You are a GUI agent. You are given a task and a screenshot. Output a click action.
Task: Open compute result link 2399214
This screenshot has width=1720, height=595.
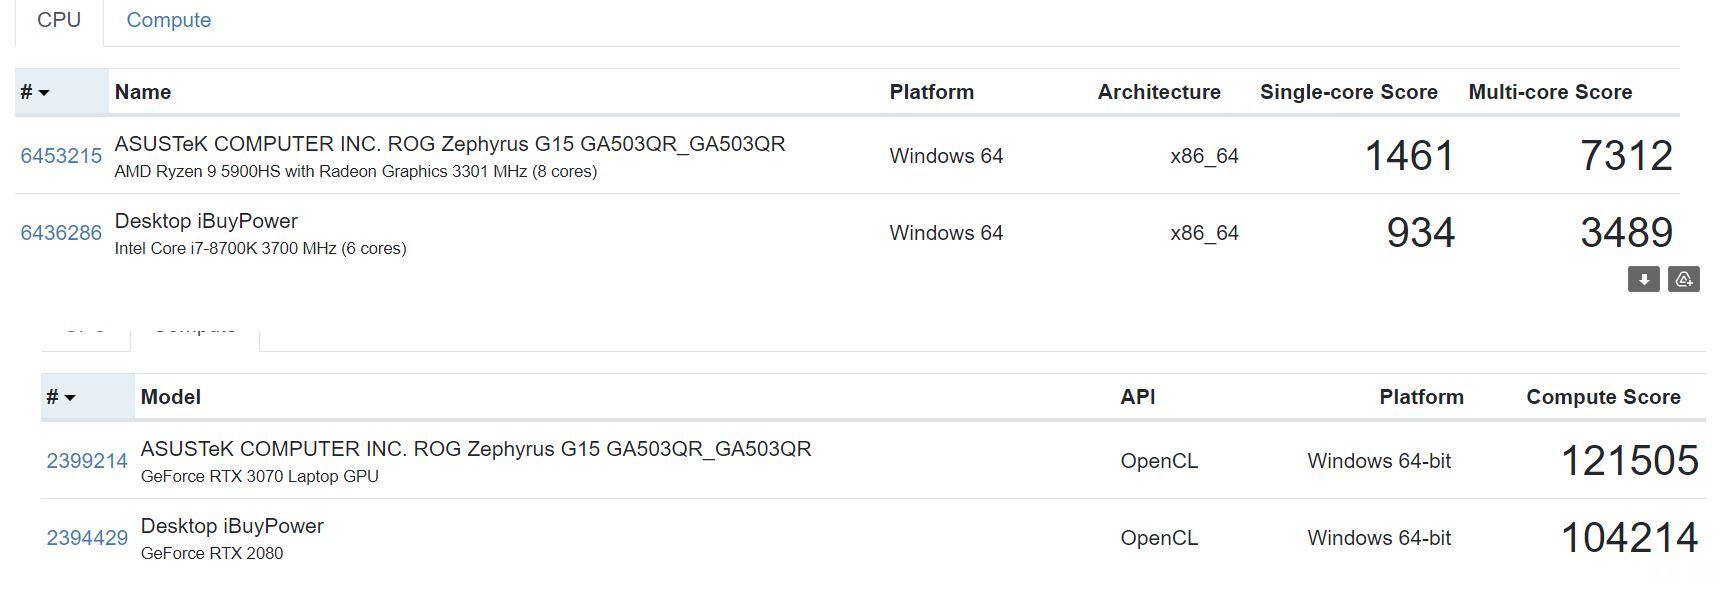coord(87,461)
